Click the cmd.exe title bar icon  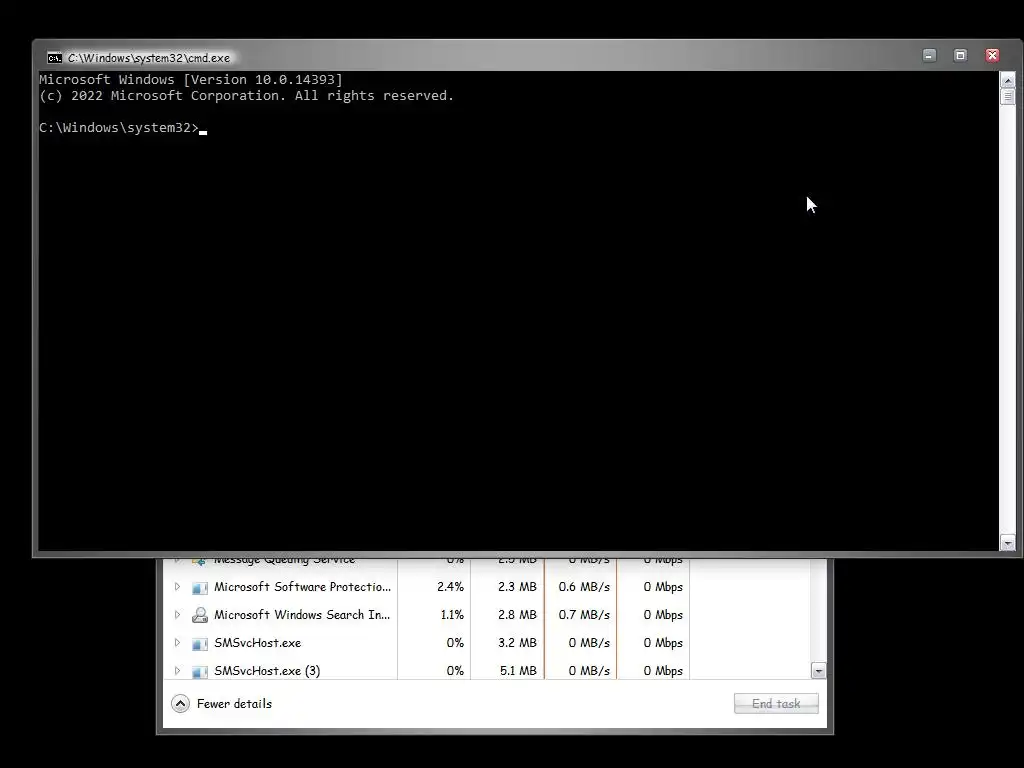coord(54,57)
